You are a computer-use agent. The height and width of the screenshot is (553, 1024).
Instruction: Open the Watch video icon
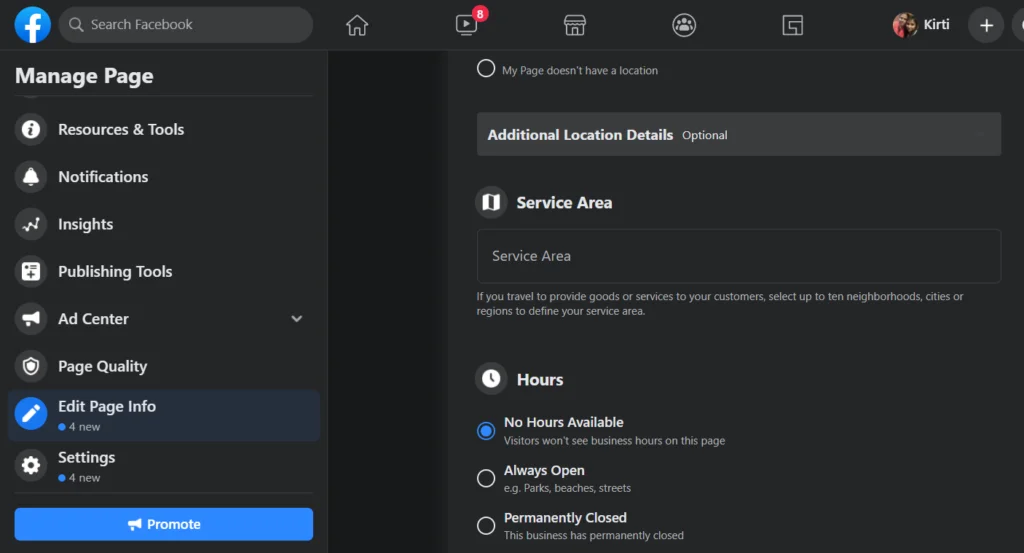[x=466, y=26]
